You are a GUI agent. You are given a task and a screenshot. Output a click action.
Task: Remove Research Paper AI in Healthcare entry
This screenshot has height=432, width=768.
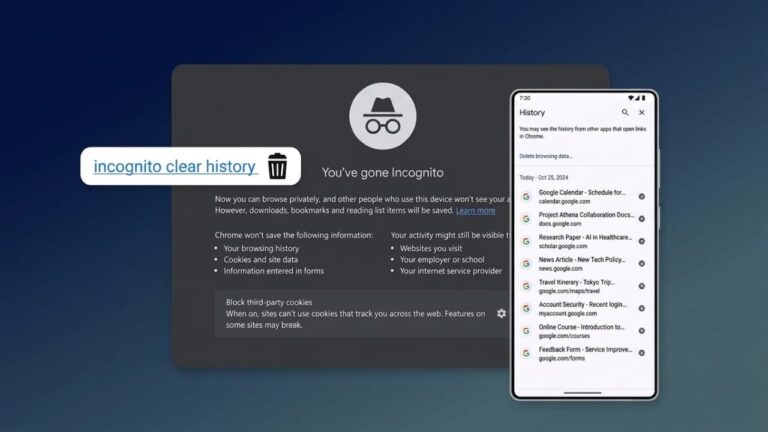[642, 241]
